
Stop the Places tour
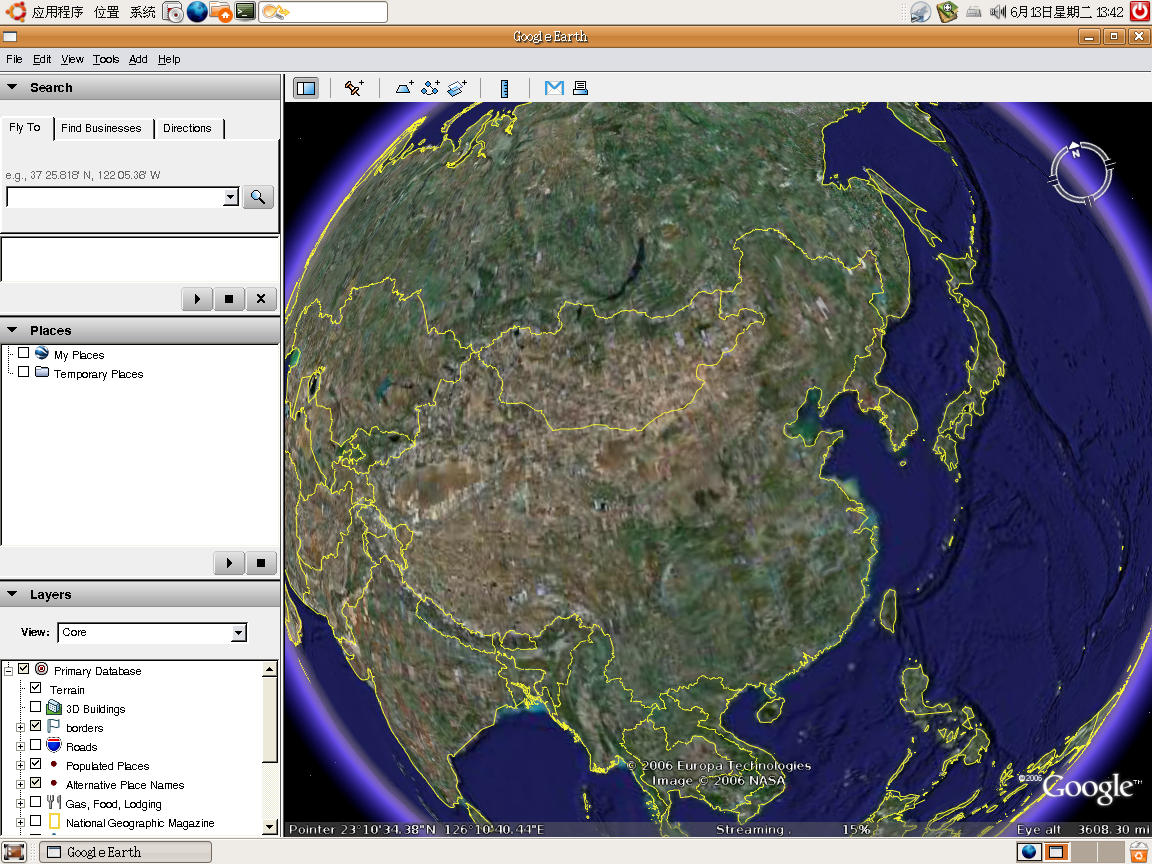(x=261, y=563)
